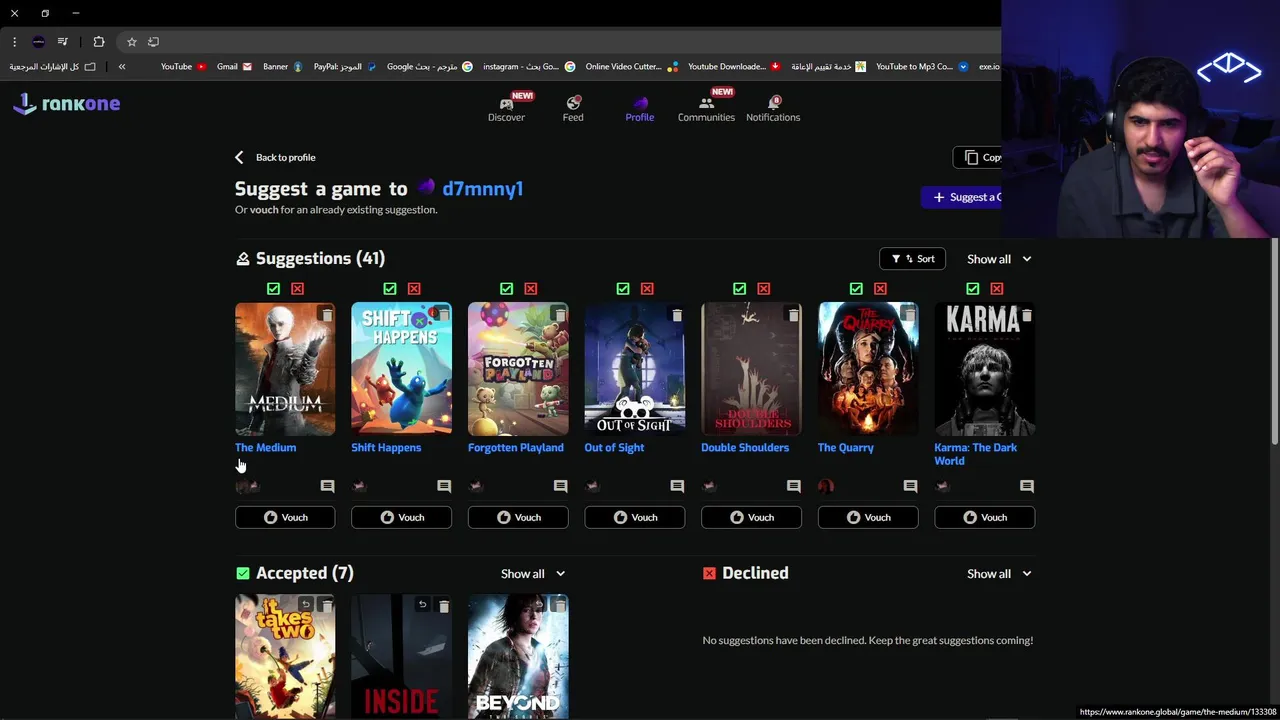Expand Show all dropdown for Suggestions
This screenshot has height=720, width=1280.
999,259
